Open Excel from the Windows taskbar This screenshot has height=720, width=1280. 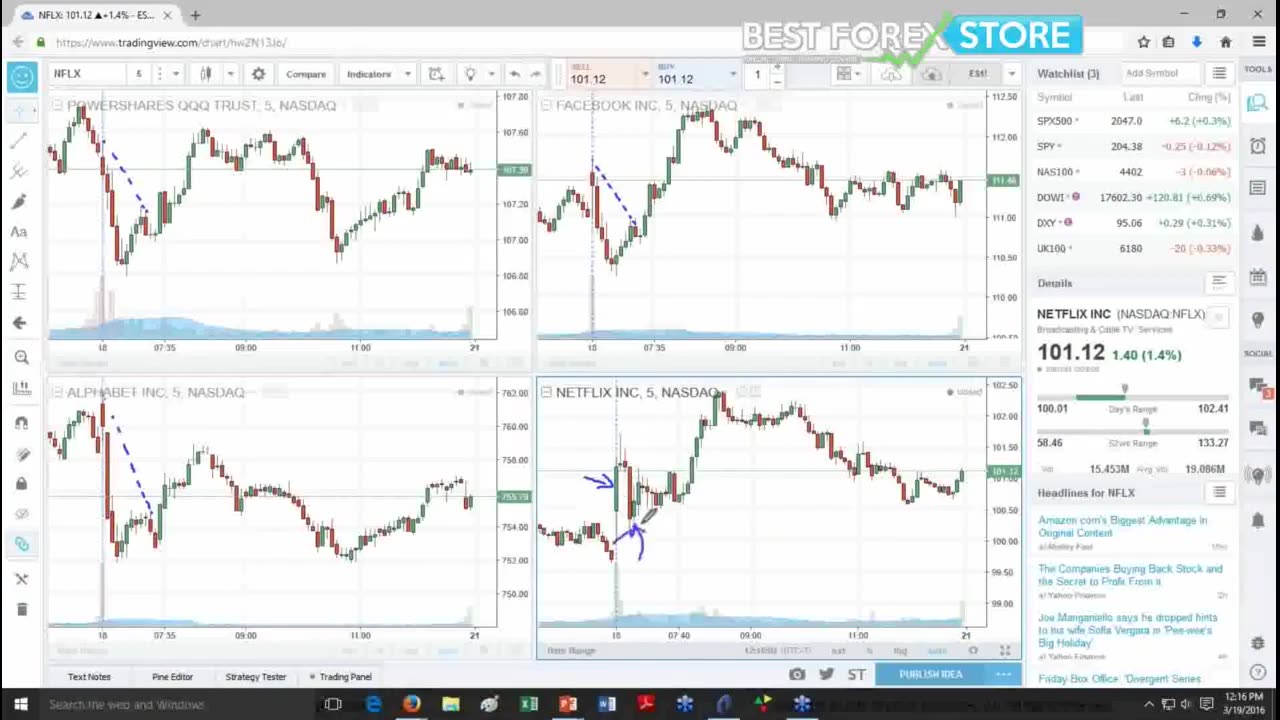pyautogui.click(x=528, y=704)
